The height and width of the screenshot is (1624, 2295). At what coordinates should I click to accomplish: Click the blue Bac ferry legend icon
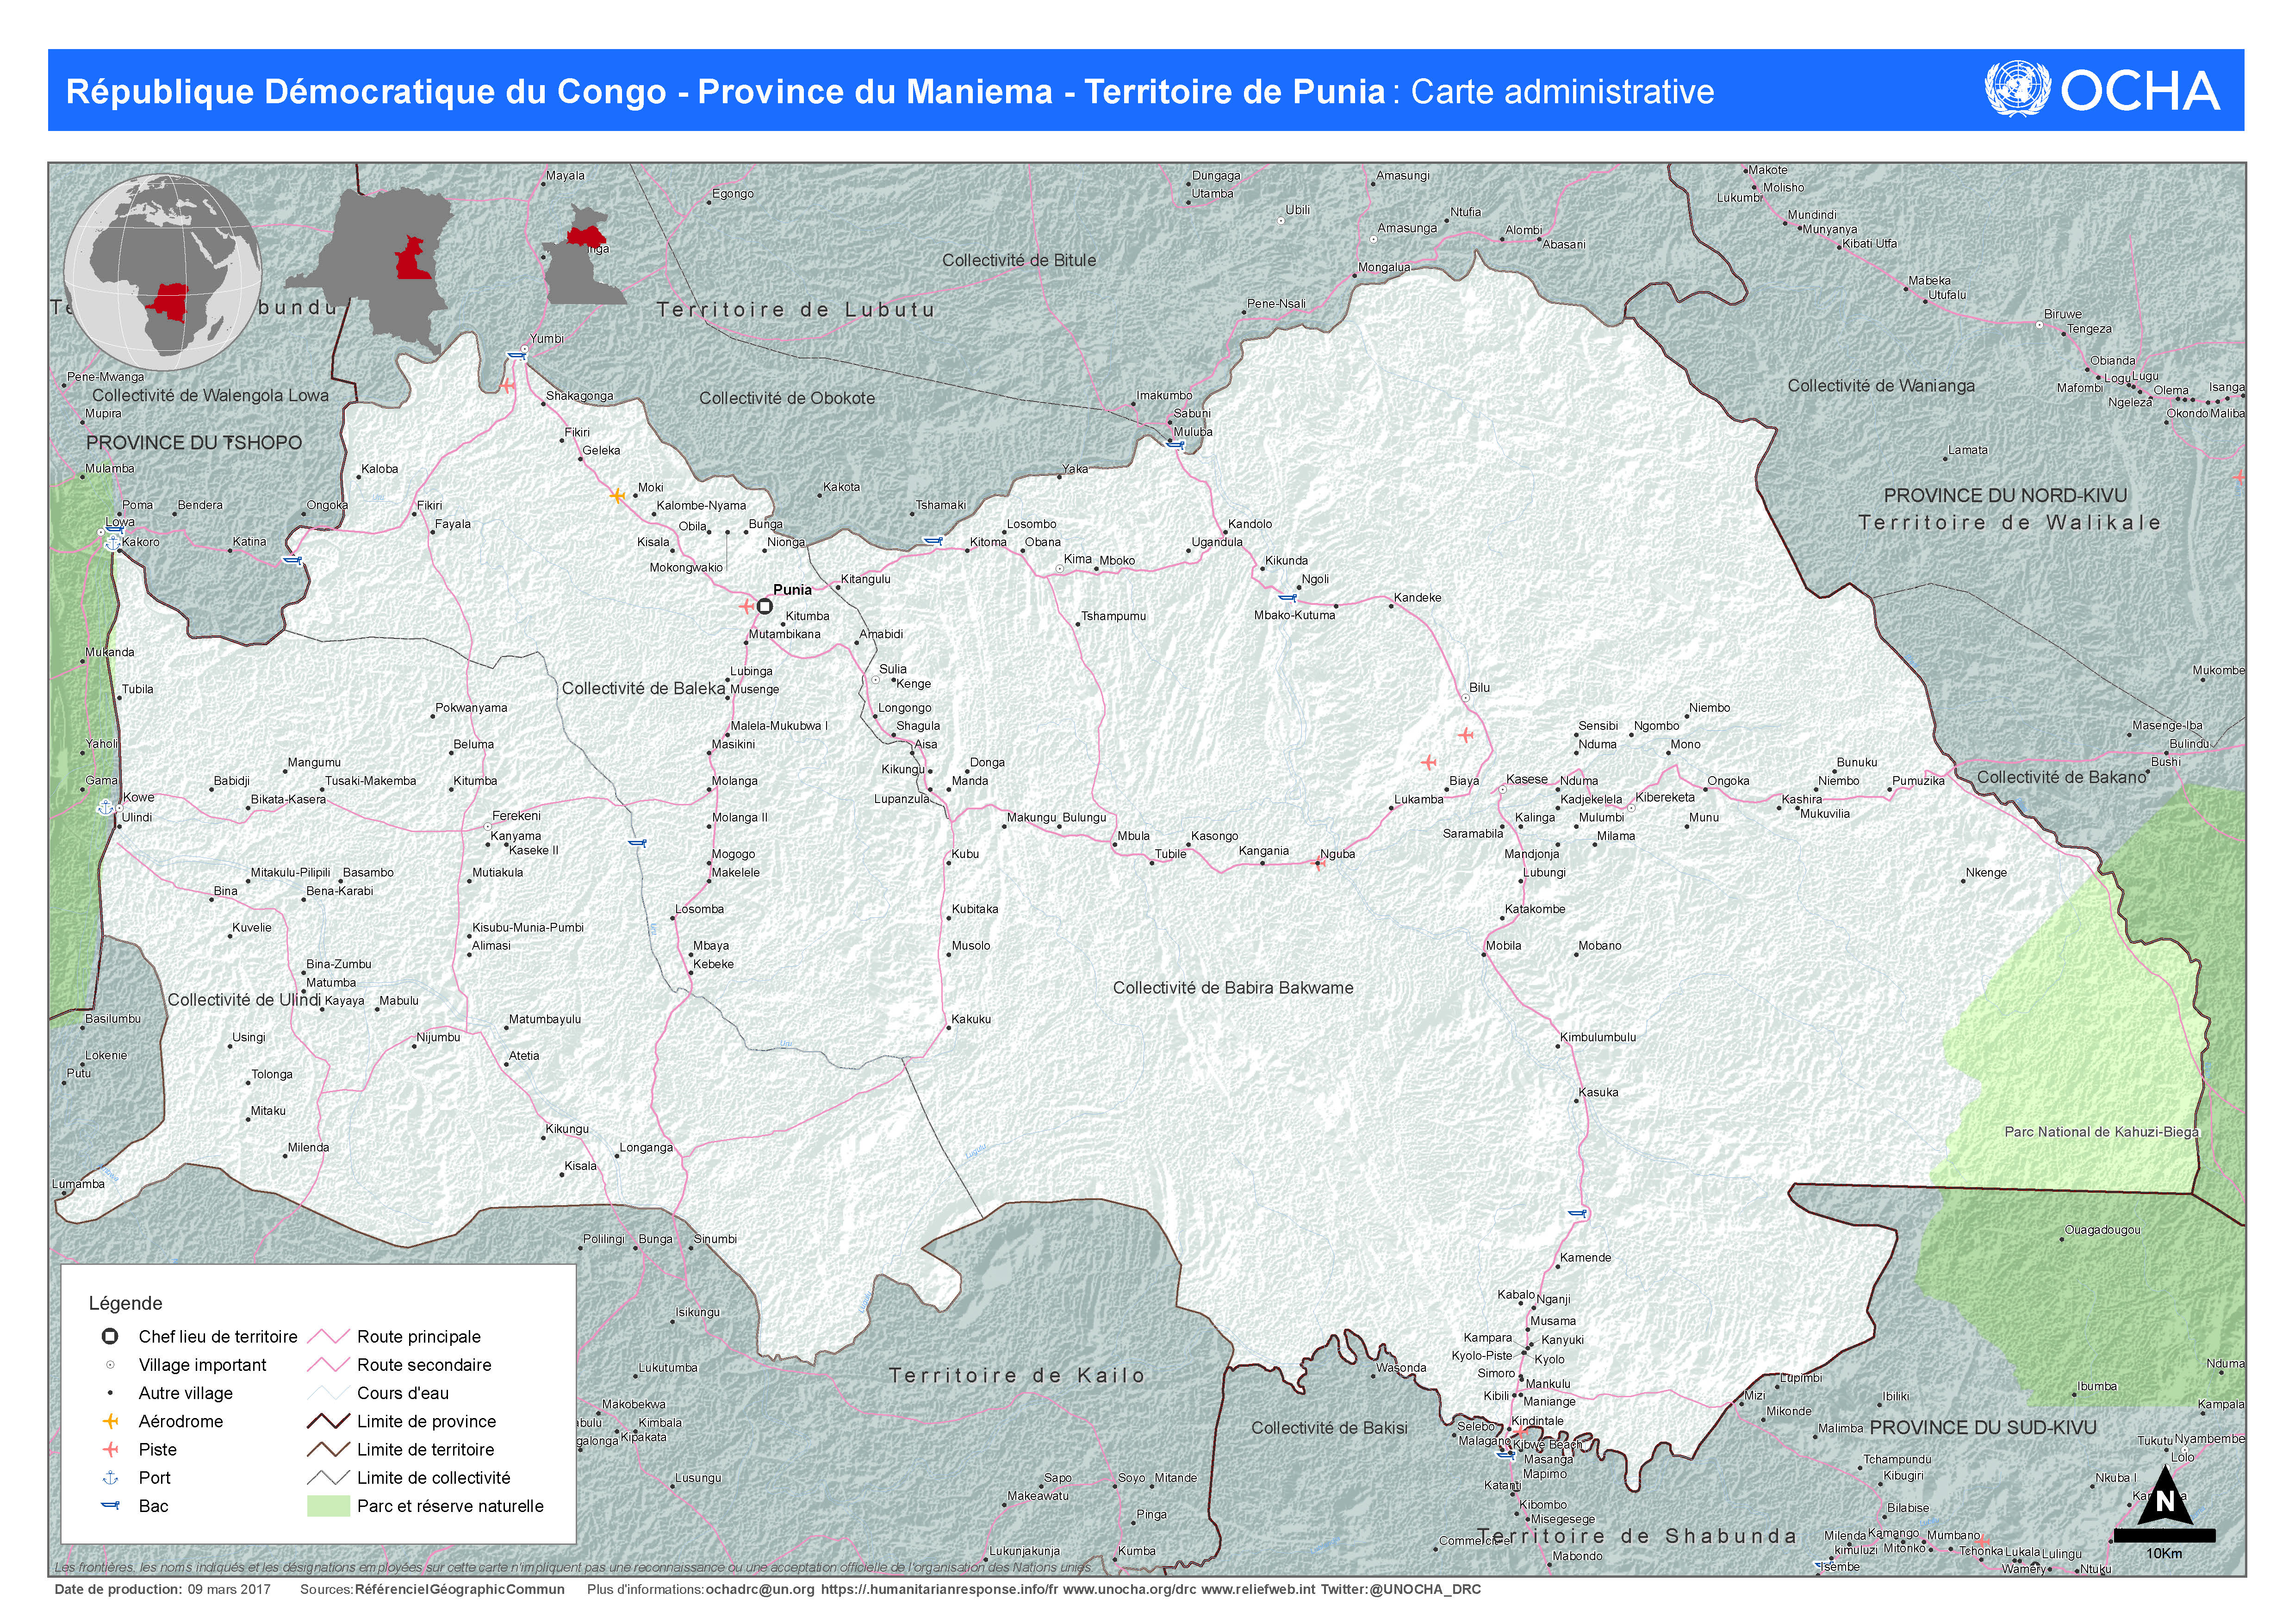pos(111,1505)
